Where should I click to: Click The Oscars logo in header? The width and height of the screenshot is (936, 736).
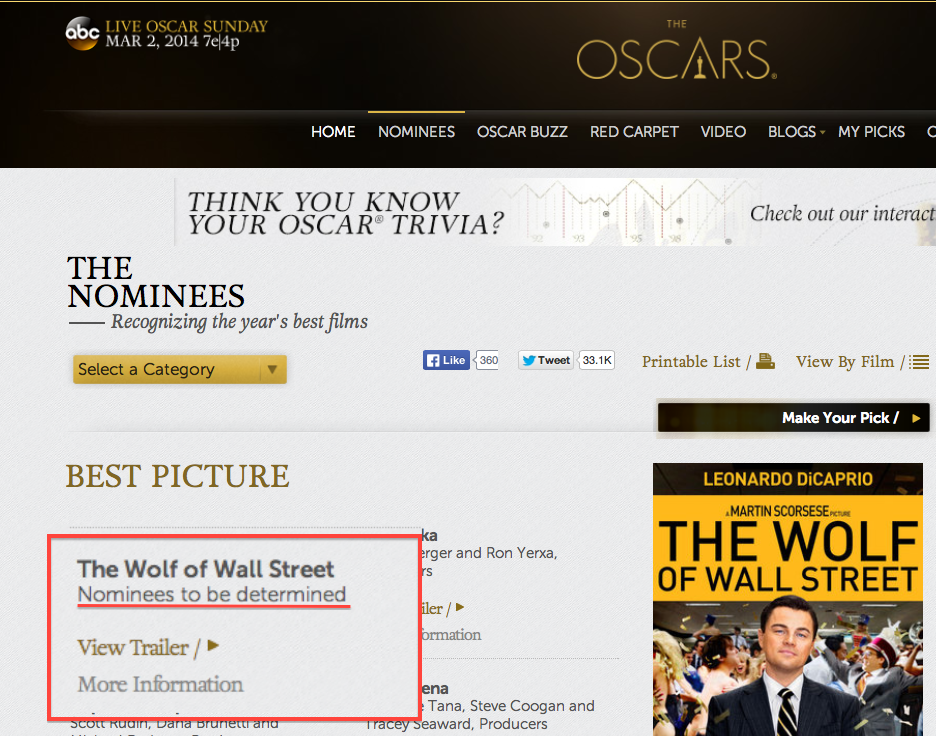[676, 51]
